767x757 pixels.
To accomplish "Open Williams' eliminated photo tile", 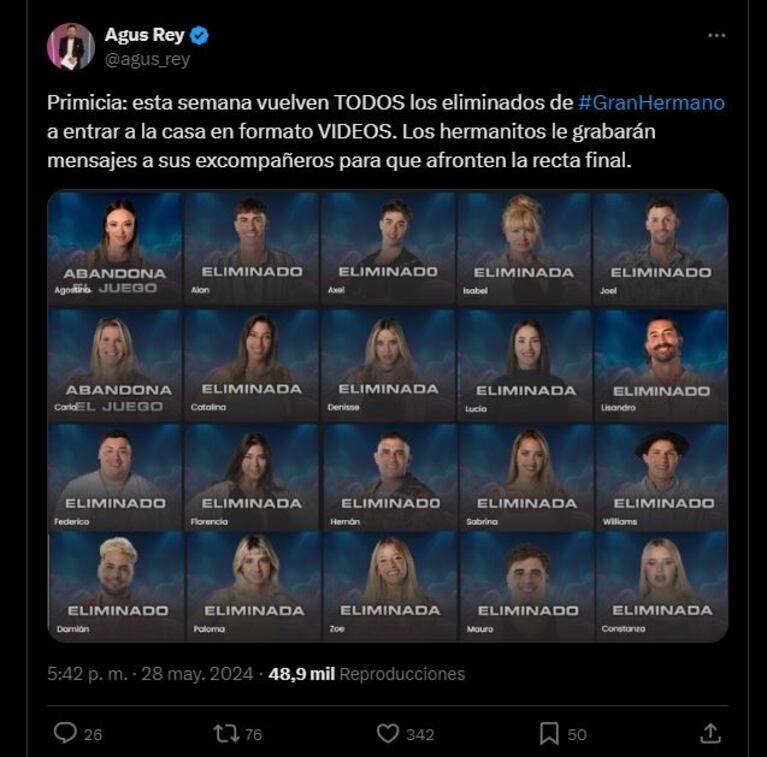I will 661,477.
